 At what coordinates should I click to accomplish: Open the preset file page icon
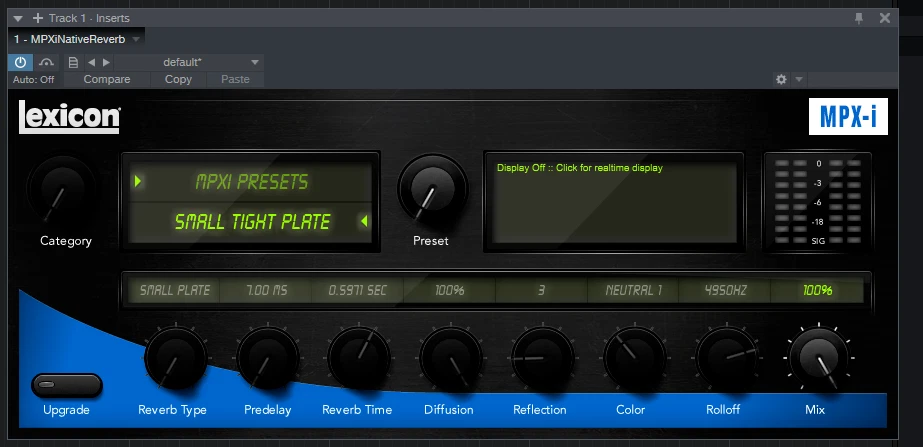(74, 62)
